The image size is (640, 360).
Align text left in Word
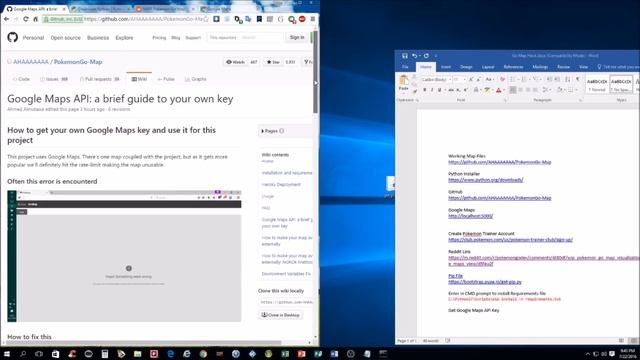click(x=513, y=90)
